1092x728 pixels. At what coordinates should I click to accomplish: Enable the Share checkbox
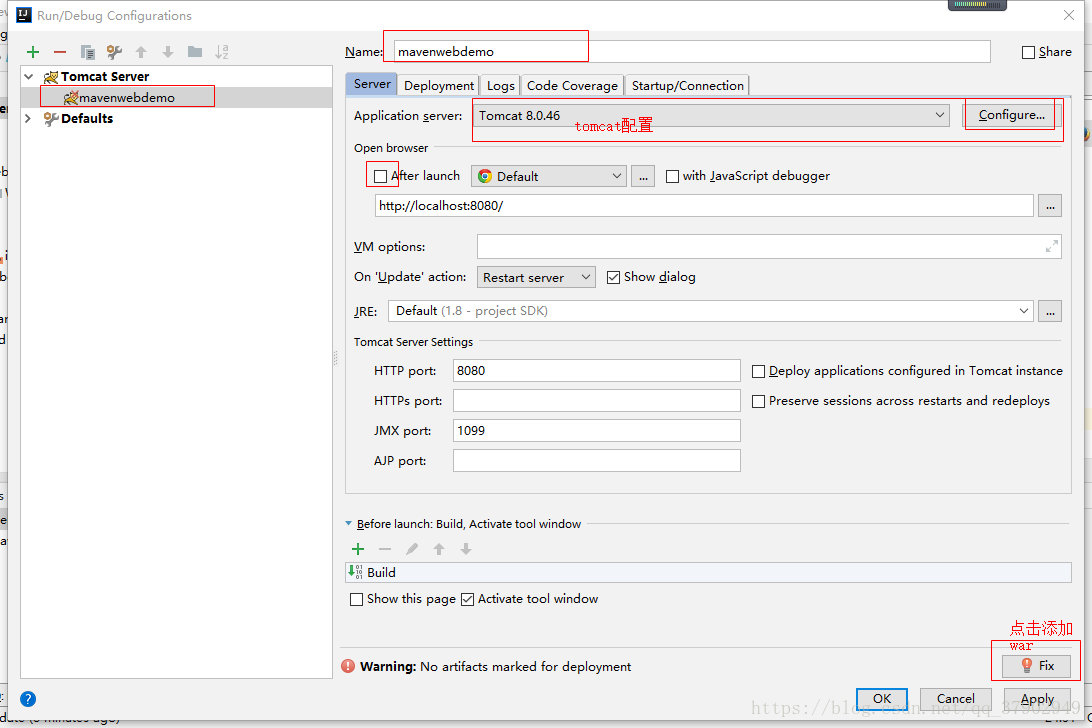point(1028,52)
